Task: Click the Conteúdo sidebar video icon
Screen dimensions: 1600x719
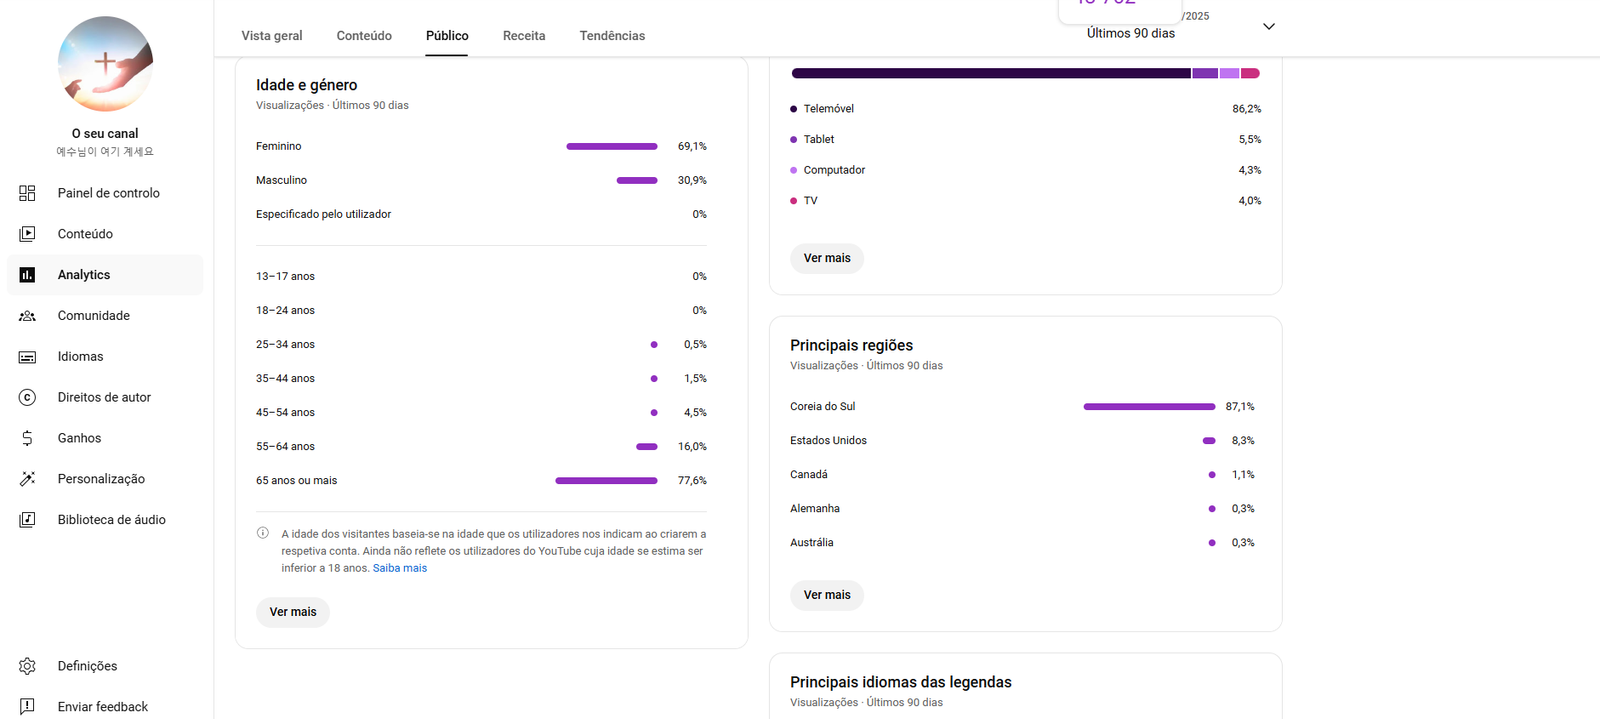Action: coord(27,234)
